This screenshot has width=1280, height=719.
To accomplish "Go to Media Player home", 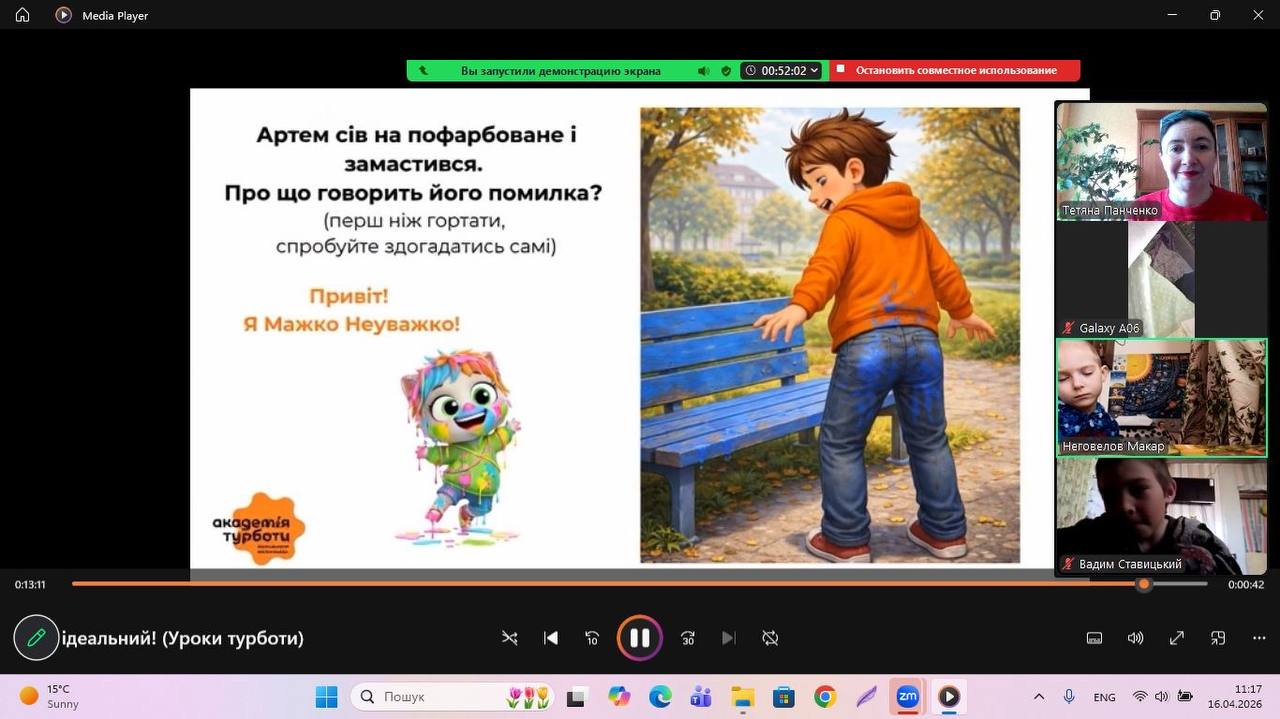I will point(22,15).
